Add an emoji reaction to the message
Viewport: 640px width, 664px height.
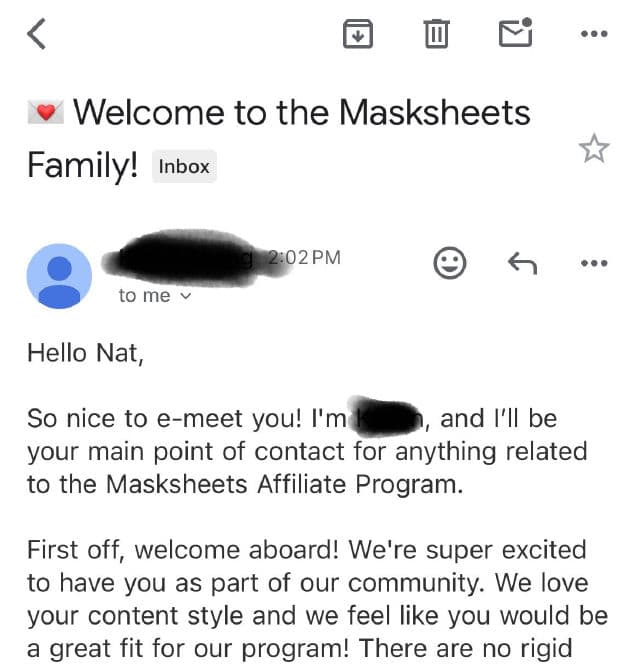(x=450, y=263)
